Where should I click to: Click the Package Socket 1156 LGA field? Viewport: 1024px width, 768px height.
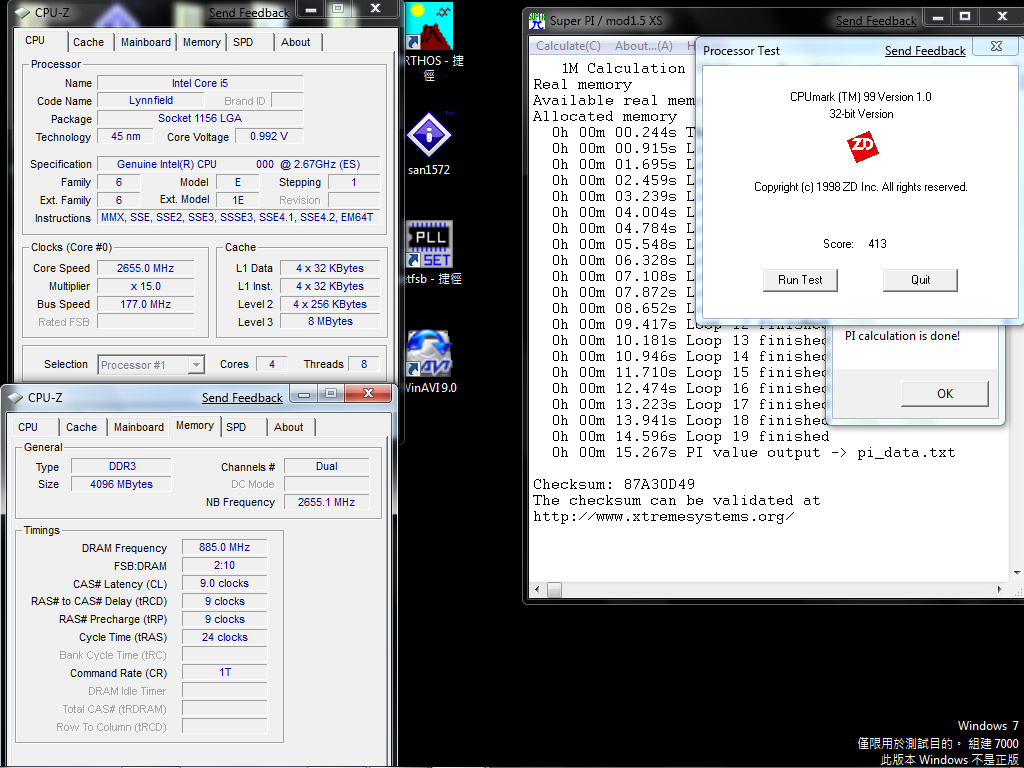click(x=200, y=118)
